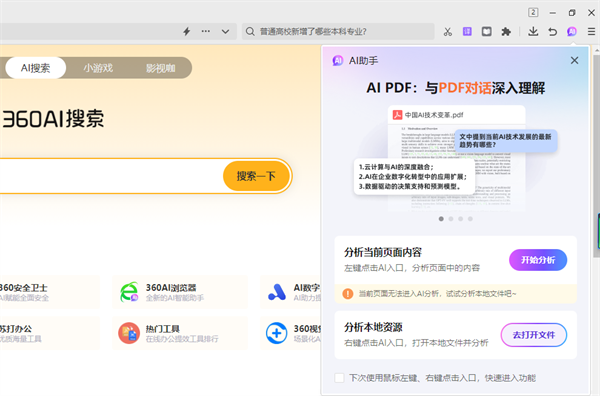Image resolution: width=600 pixels, height=396 pixels.
Task: Select the AI搜索 tab
Action: coord(36,68)
